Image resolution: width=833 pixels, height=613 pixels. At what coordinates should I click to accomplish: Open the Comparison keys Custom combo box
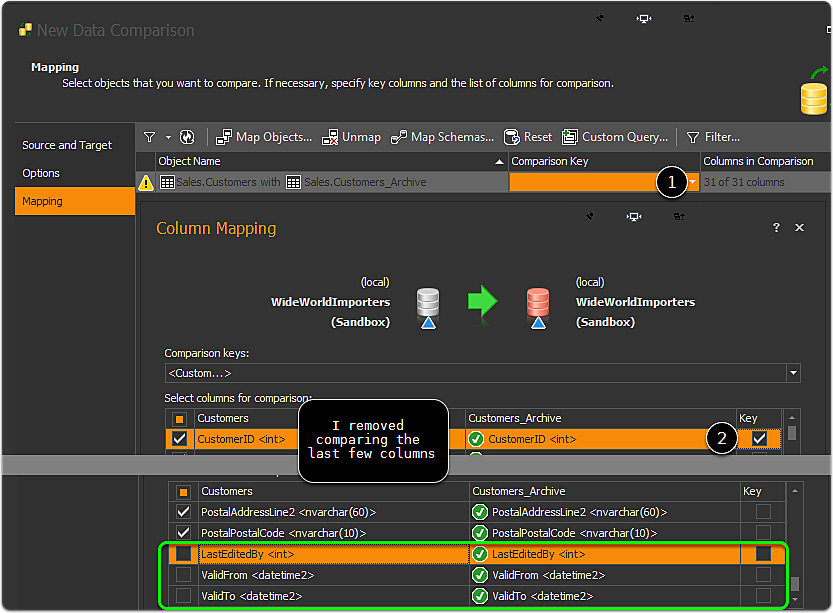(x=482, y=373)
